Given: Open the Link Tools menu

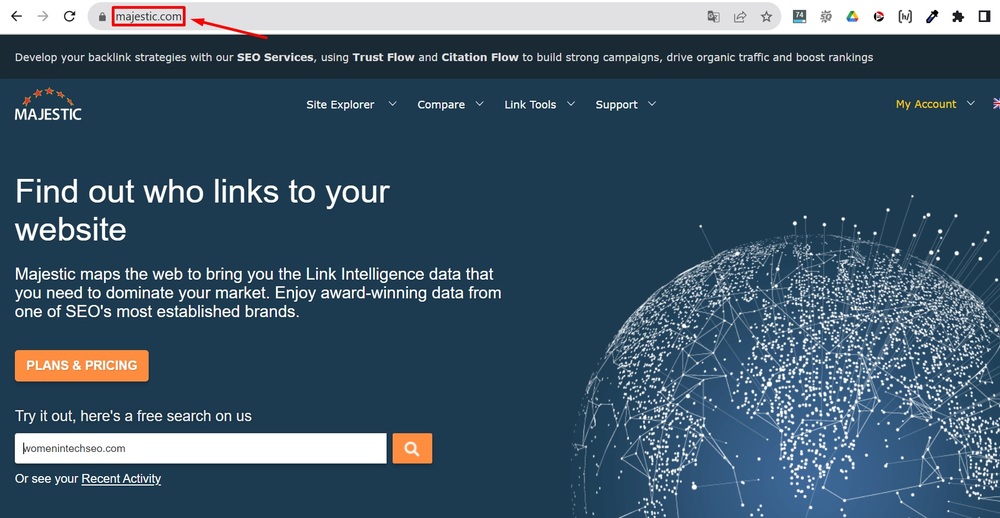Looking at the screenshot, I should 530,105.
